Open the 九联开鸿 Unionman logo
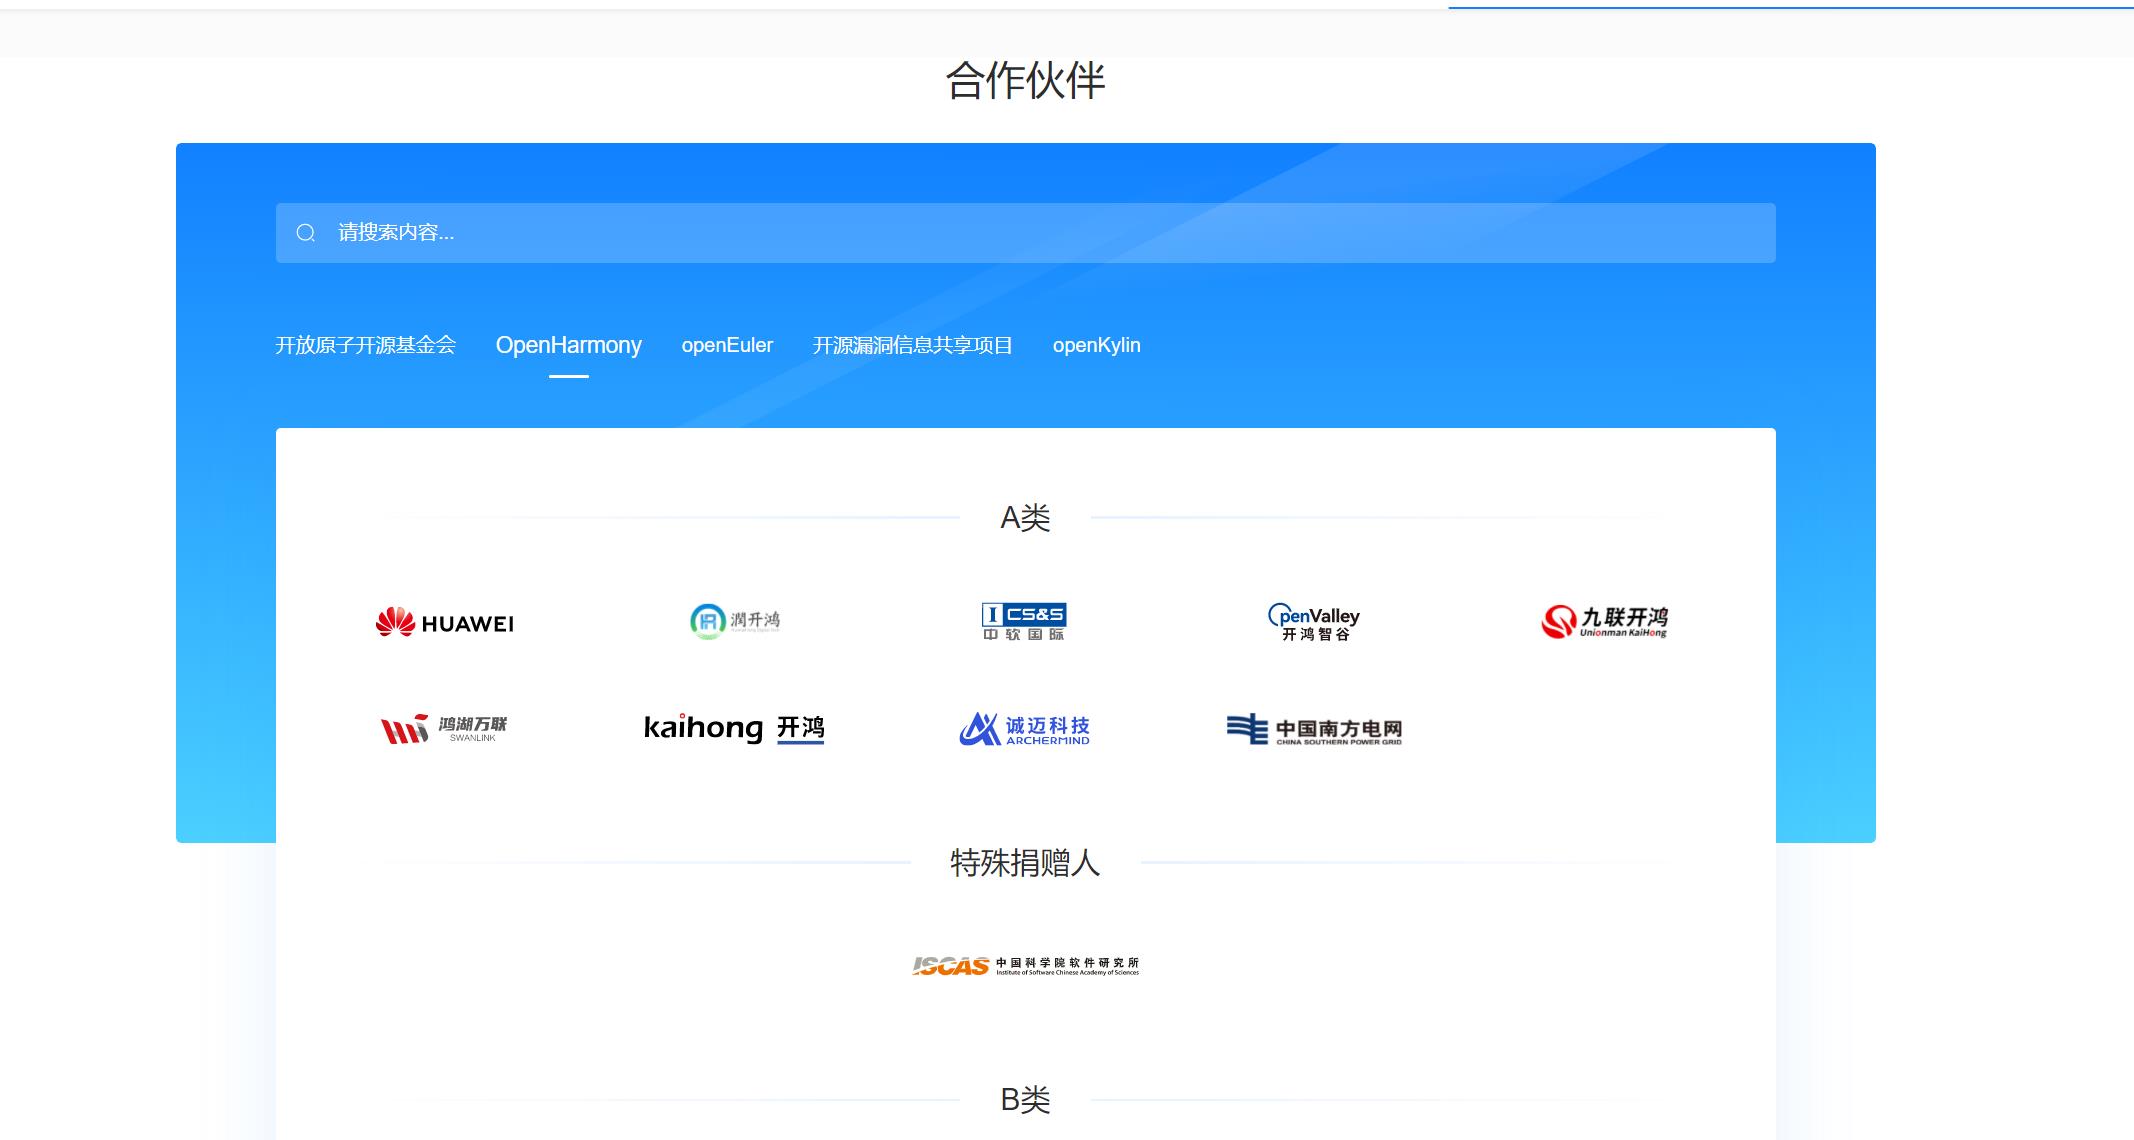Image resolution: width=2134 pixels, height=1140 pixels. (x=1604, y=621)
